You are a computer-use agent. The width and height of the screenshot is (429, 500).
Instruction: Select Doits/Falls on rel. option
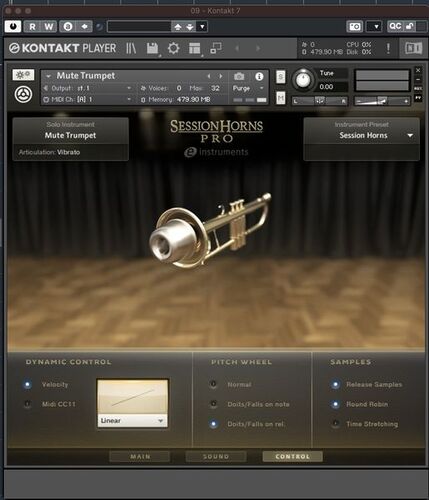213,424
